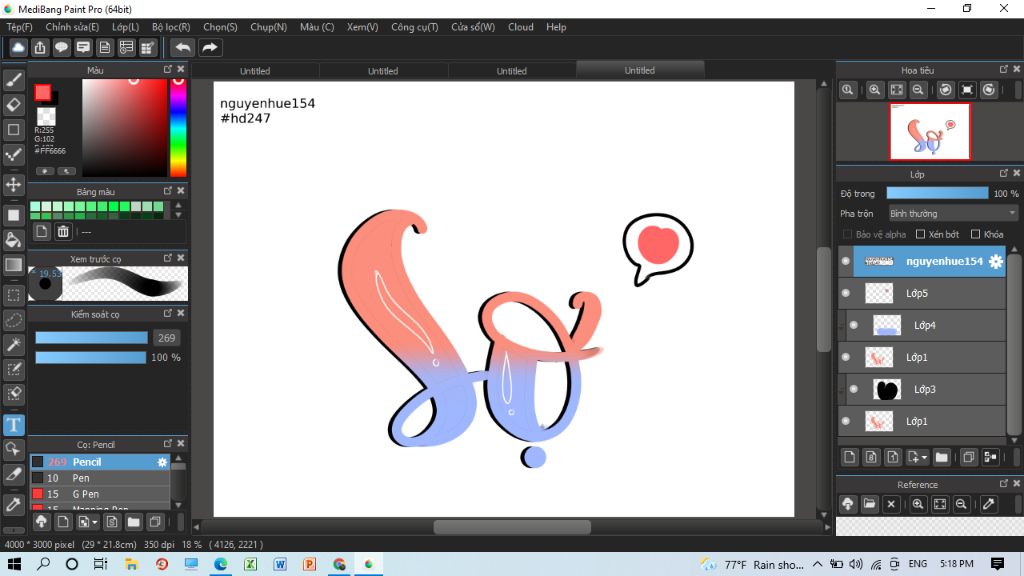Select the Pen brush with size 10
The image size is (1024, 576).
pyautogui.click(x=100, y=478)
